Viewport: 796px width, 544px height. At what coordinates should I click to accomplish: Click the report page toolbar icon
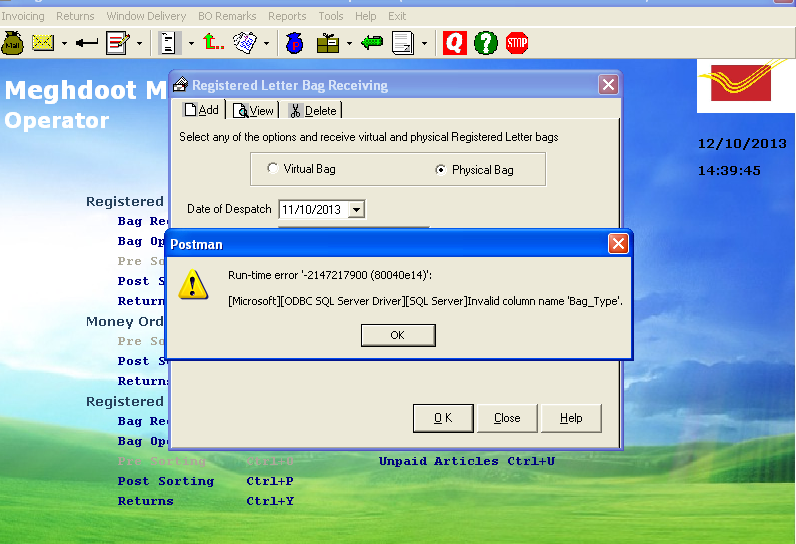403,43
